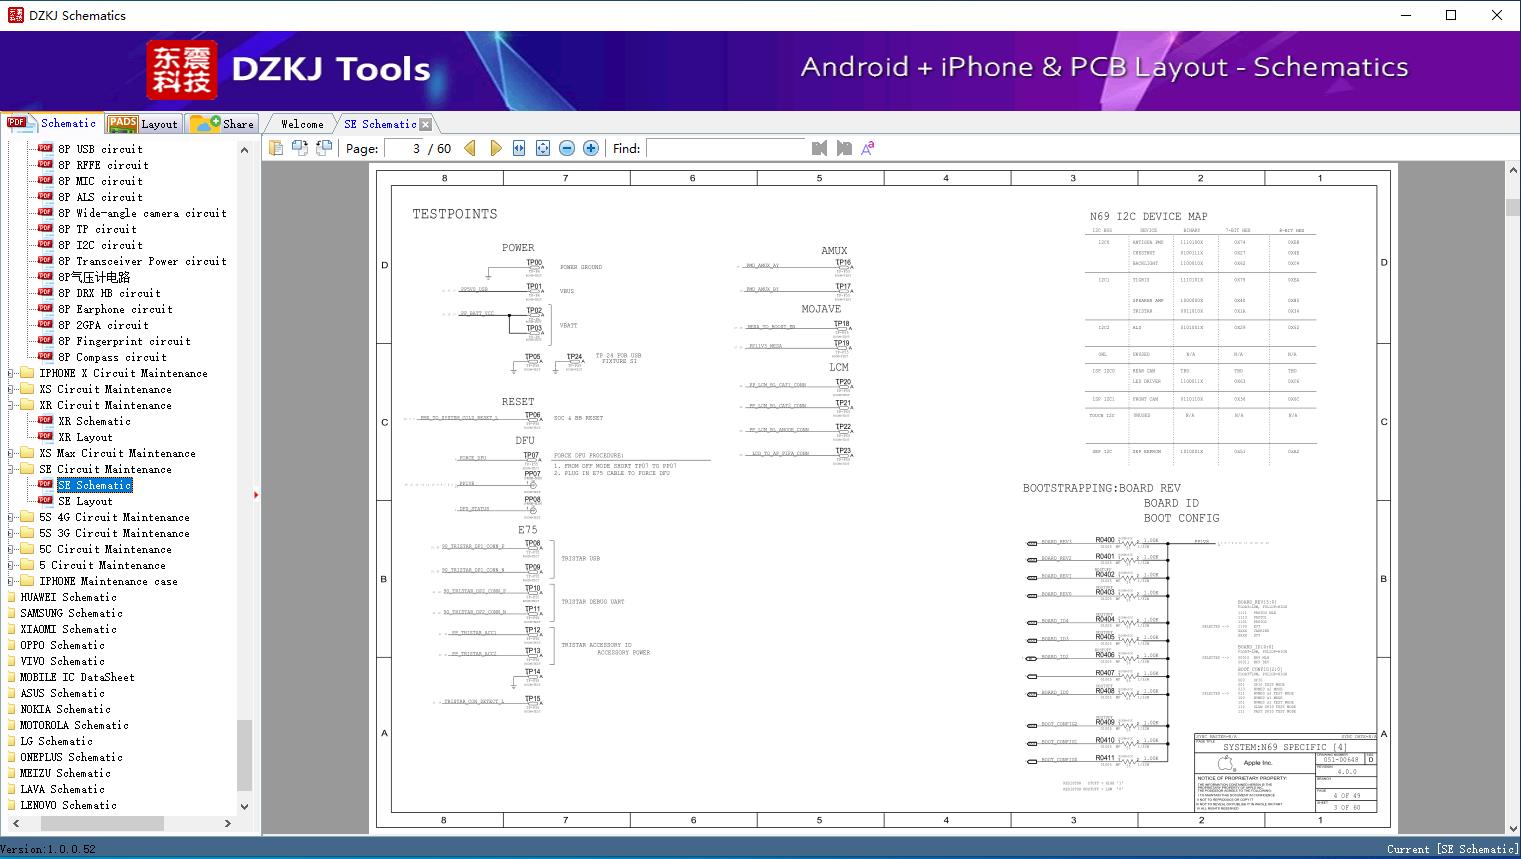Click the document viewer scroll down arrow

click(x=1512, y=827)
